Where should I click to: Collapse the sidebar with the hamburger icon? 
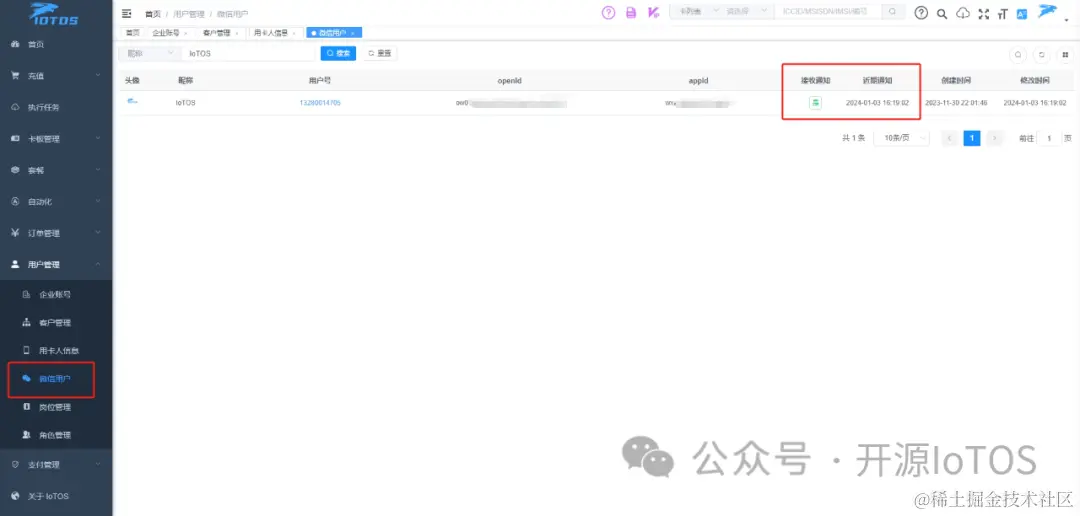[x=127, y=13]
